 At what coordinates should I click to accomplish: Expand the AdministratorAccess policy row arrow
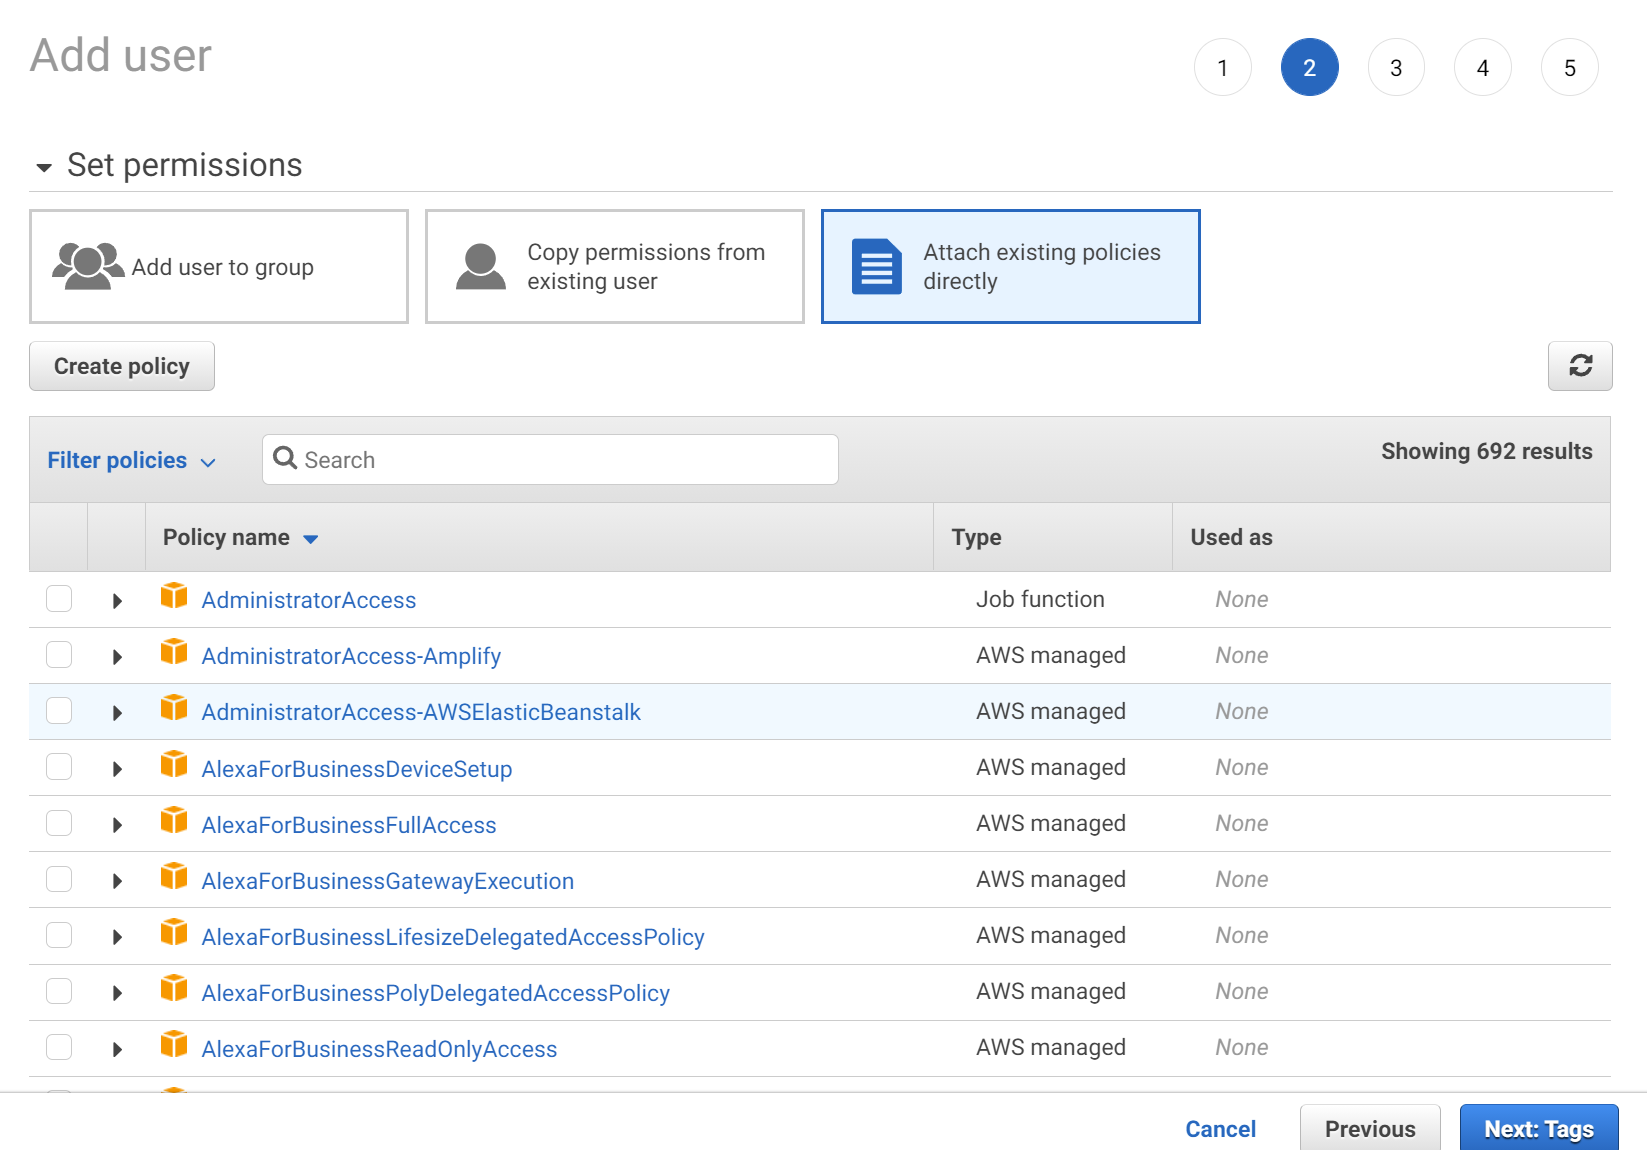click(x=117, y=601)
